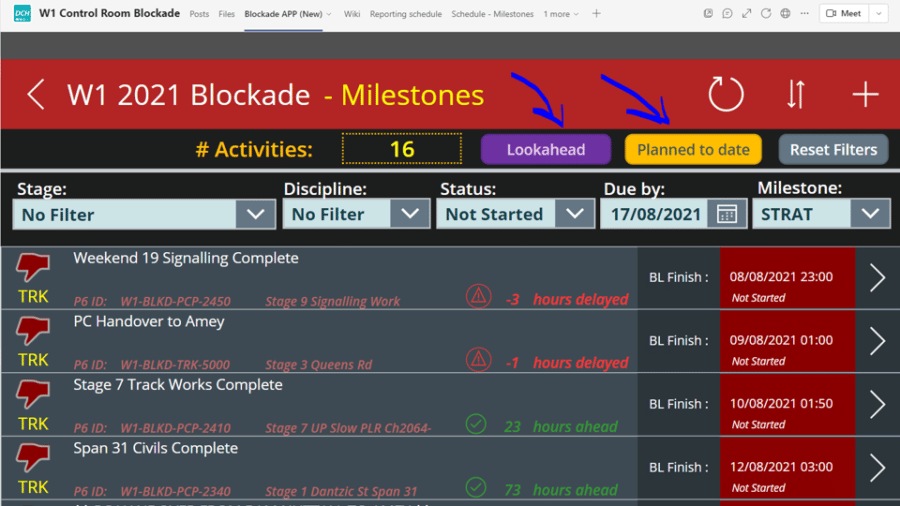This screenshot has width=900, height=506.
Task: Click warning triangle on Weekend 19 Signalling row
Action: tap(478, 297)
